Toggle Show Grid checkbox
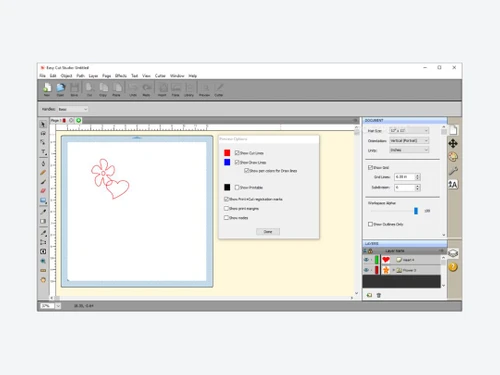 pyautogui.click(x=370, y=167)
